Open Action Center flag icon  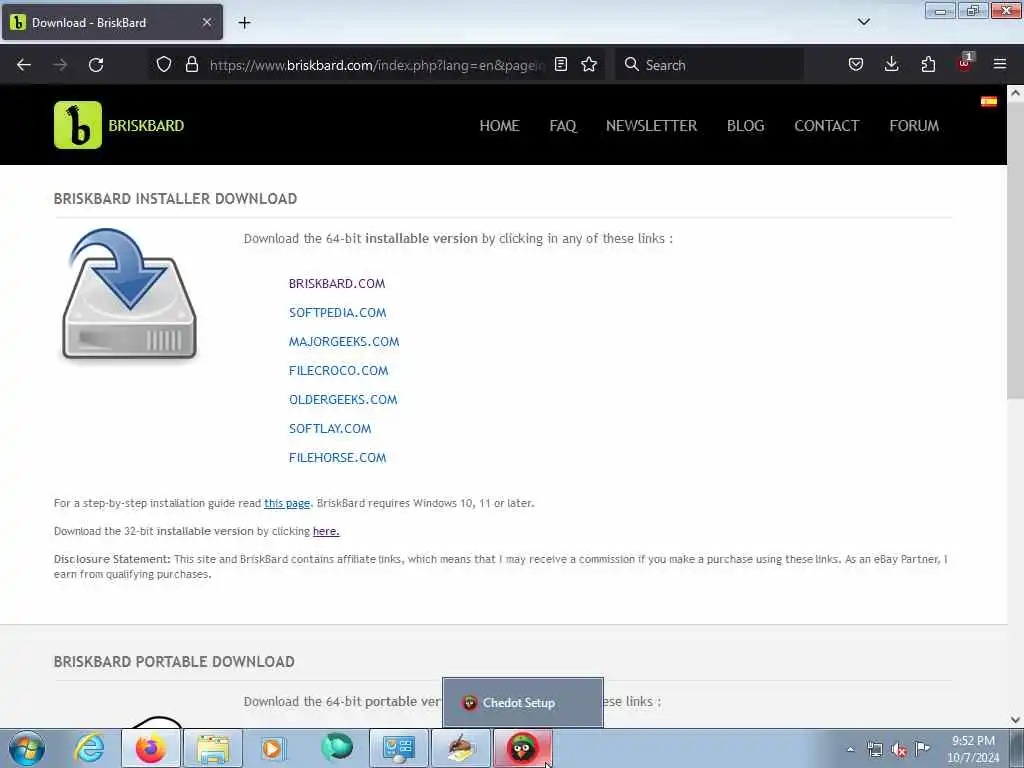click(x=922, y=748)
